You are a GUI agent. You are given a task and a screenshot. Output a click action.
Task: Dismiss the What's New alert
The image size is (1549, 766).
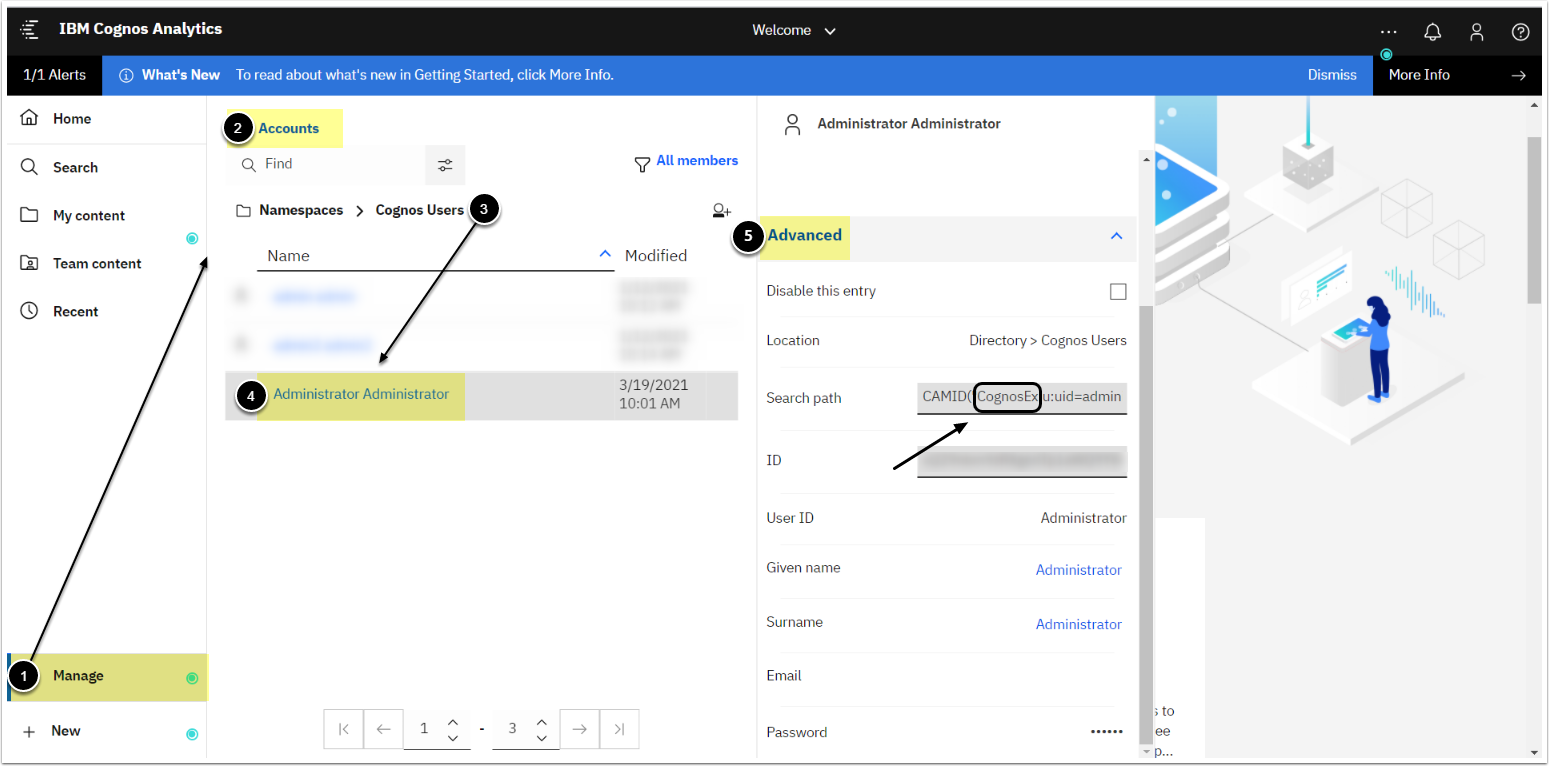click(x=1332, y=75)
